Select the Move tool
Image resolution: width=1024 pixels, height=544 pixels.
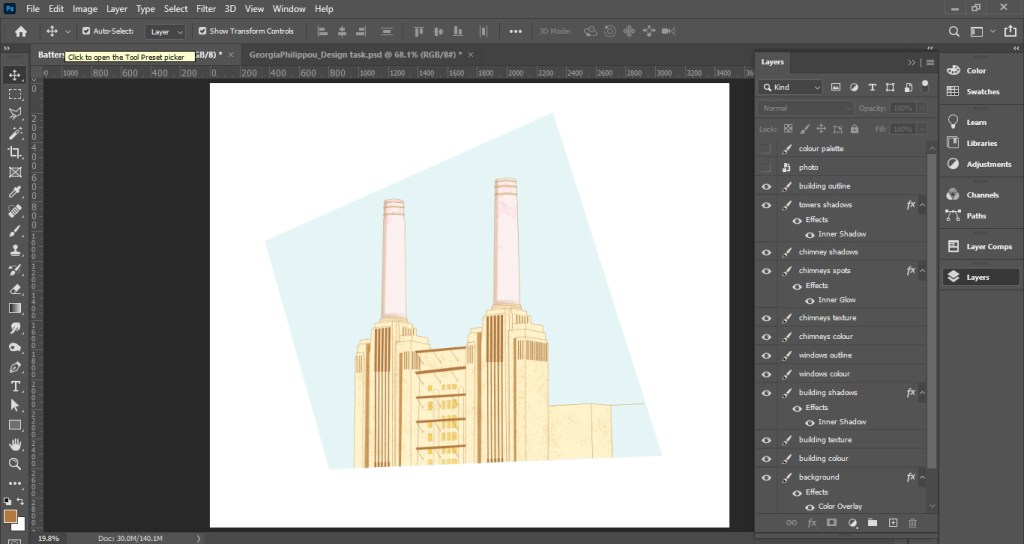coord(15,75)
